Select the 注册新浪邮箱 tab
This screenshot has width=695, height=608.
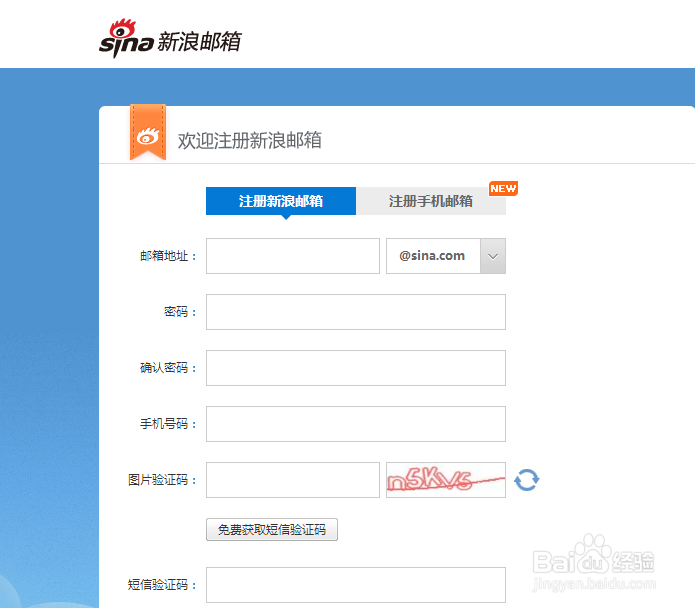281,201
